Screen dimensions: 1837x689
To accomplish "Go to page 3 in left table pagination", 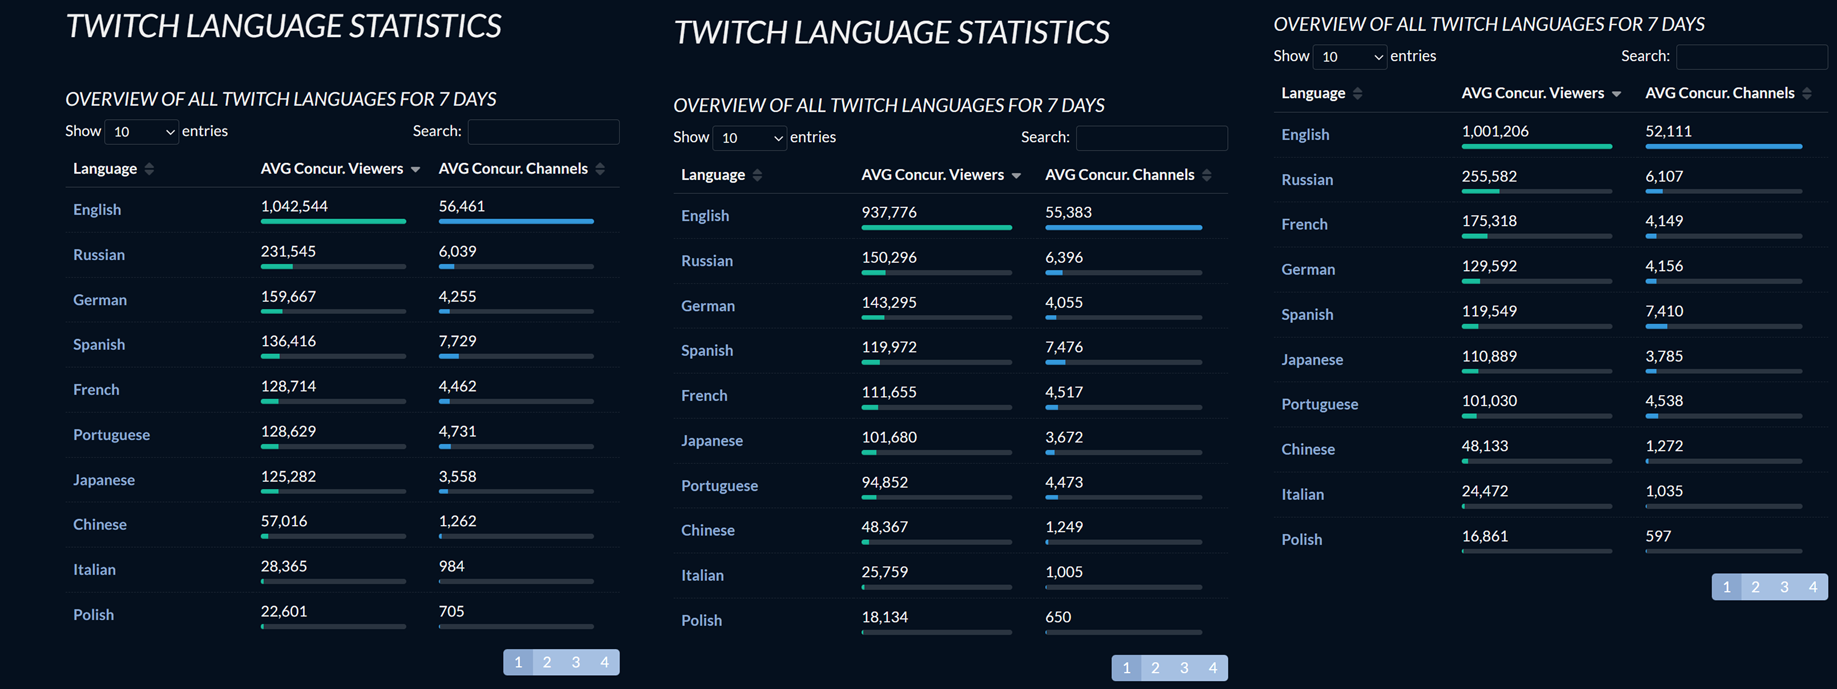I will coord(576,662).
